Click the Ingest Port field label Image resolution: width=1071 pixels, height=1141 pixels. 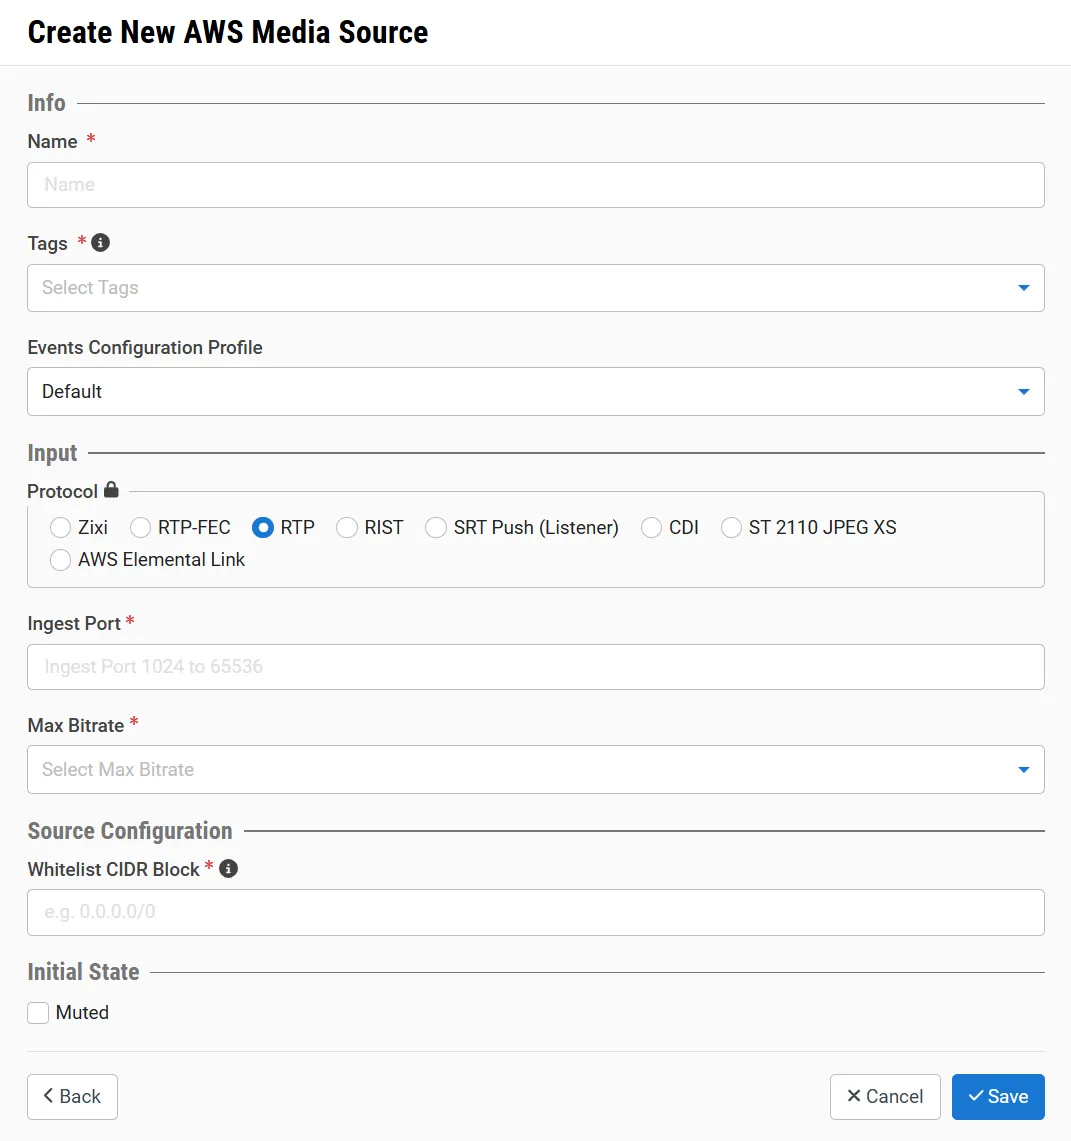(74, 624)
